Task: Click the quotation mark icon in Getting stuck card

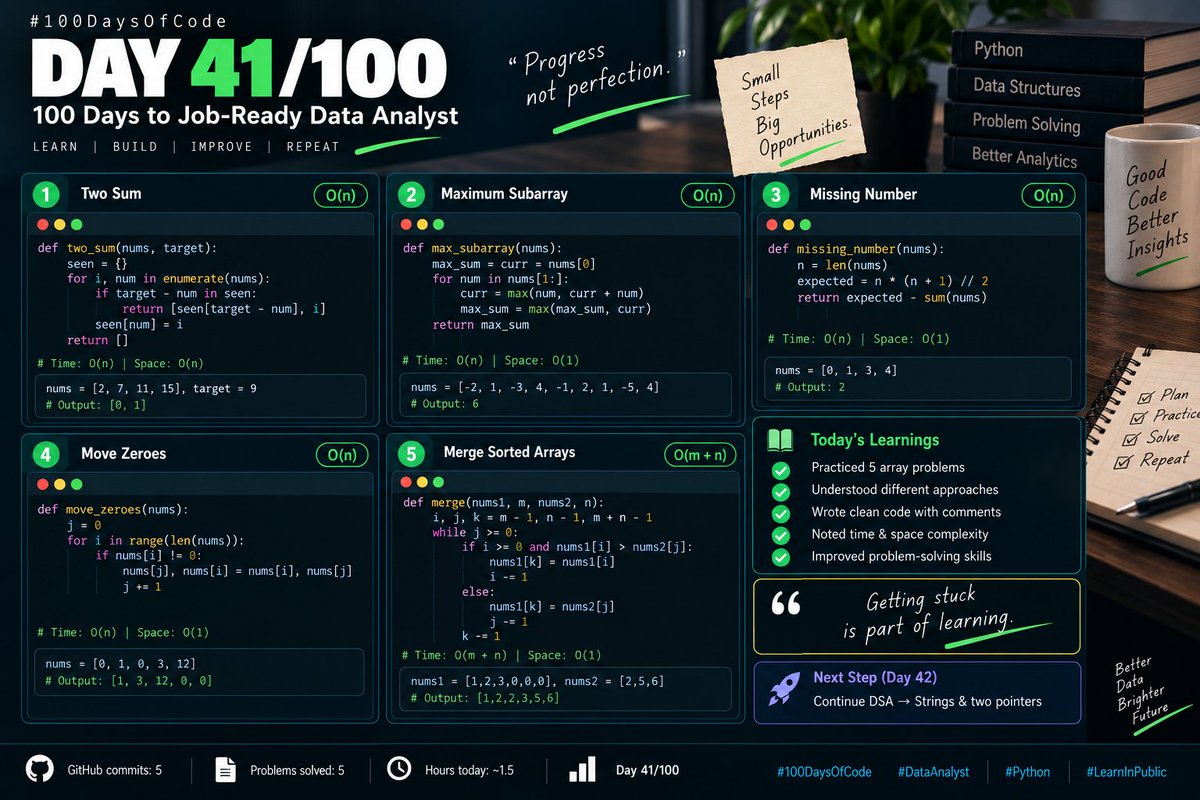Action: [787, 602]
